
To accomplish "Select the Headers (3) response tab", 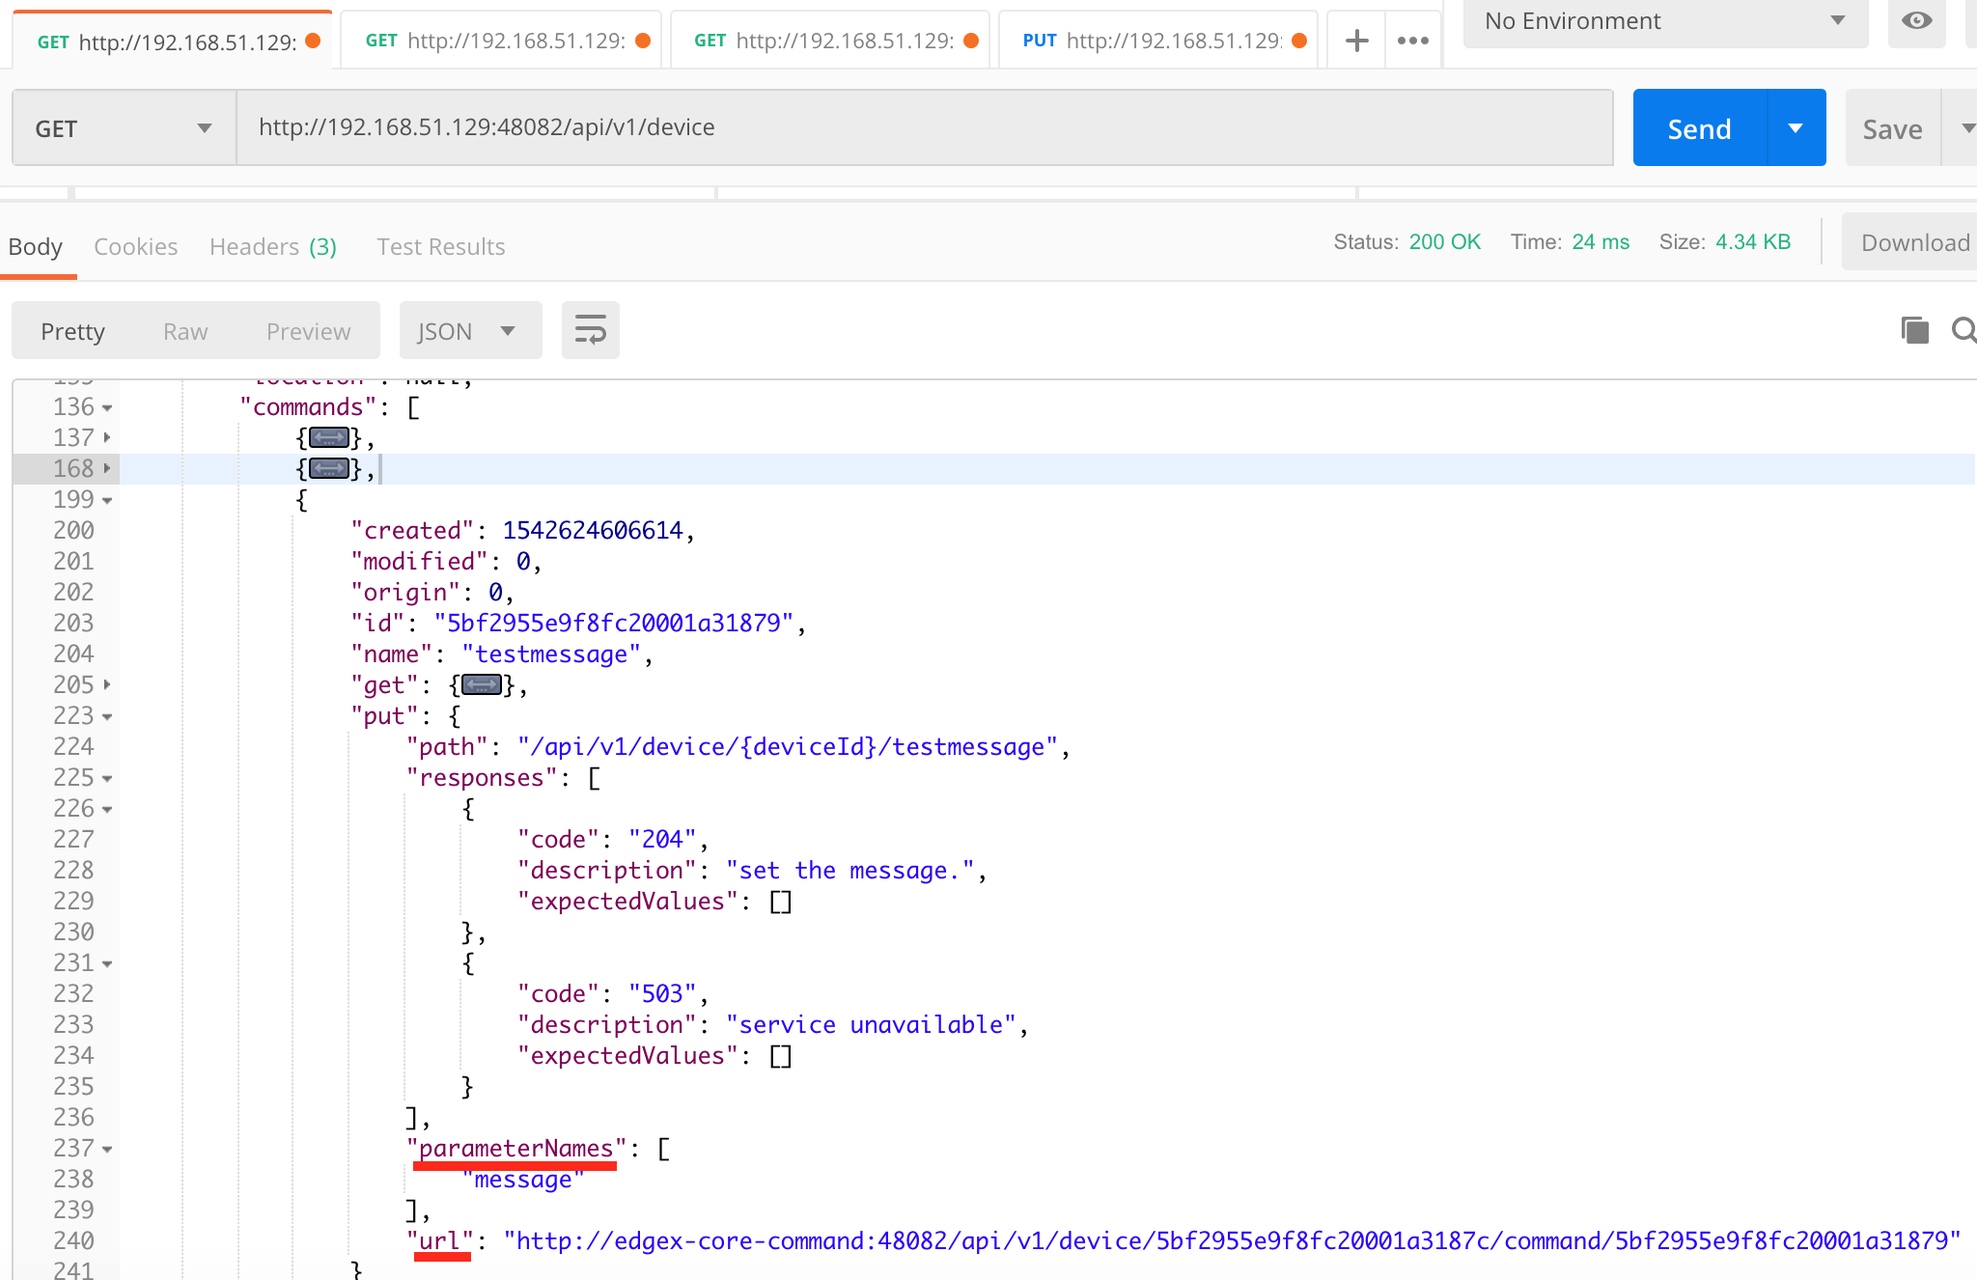I will click(273, 247).
